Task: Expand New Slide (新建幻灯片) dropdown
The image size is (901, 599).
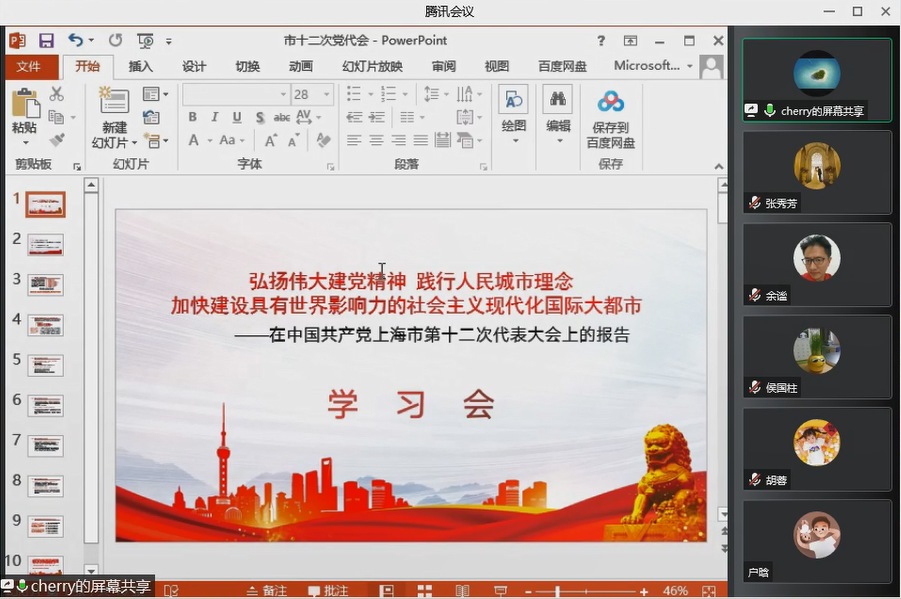Action: click(x=114, y=142)
